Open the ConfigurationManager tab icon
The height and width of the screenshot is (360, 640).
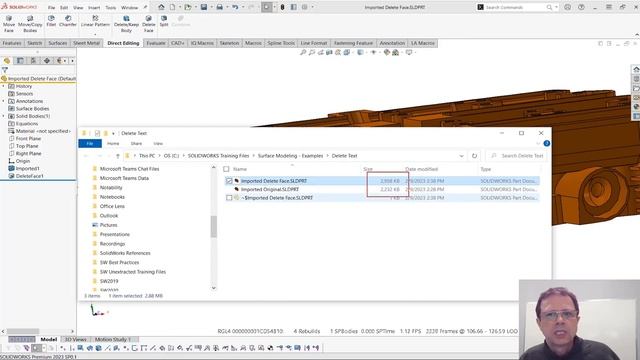click(x=33, y=60)
